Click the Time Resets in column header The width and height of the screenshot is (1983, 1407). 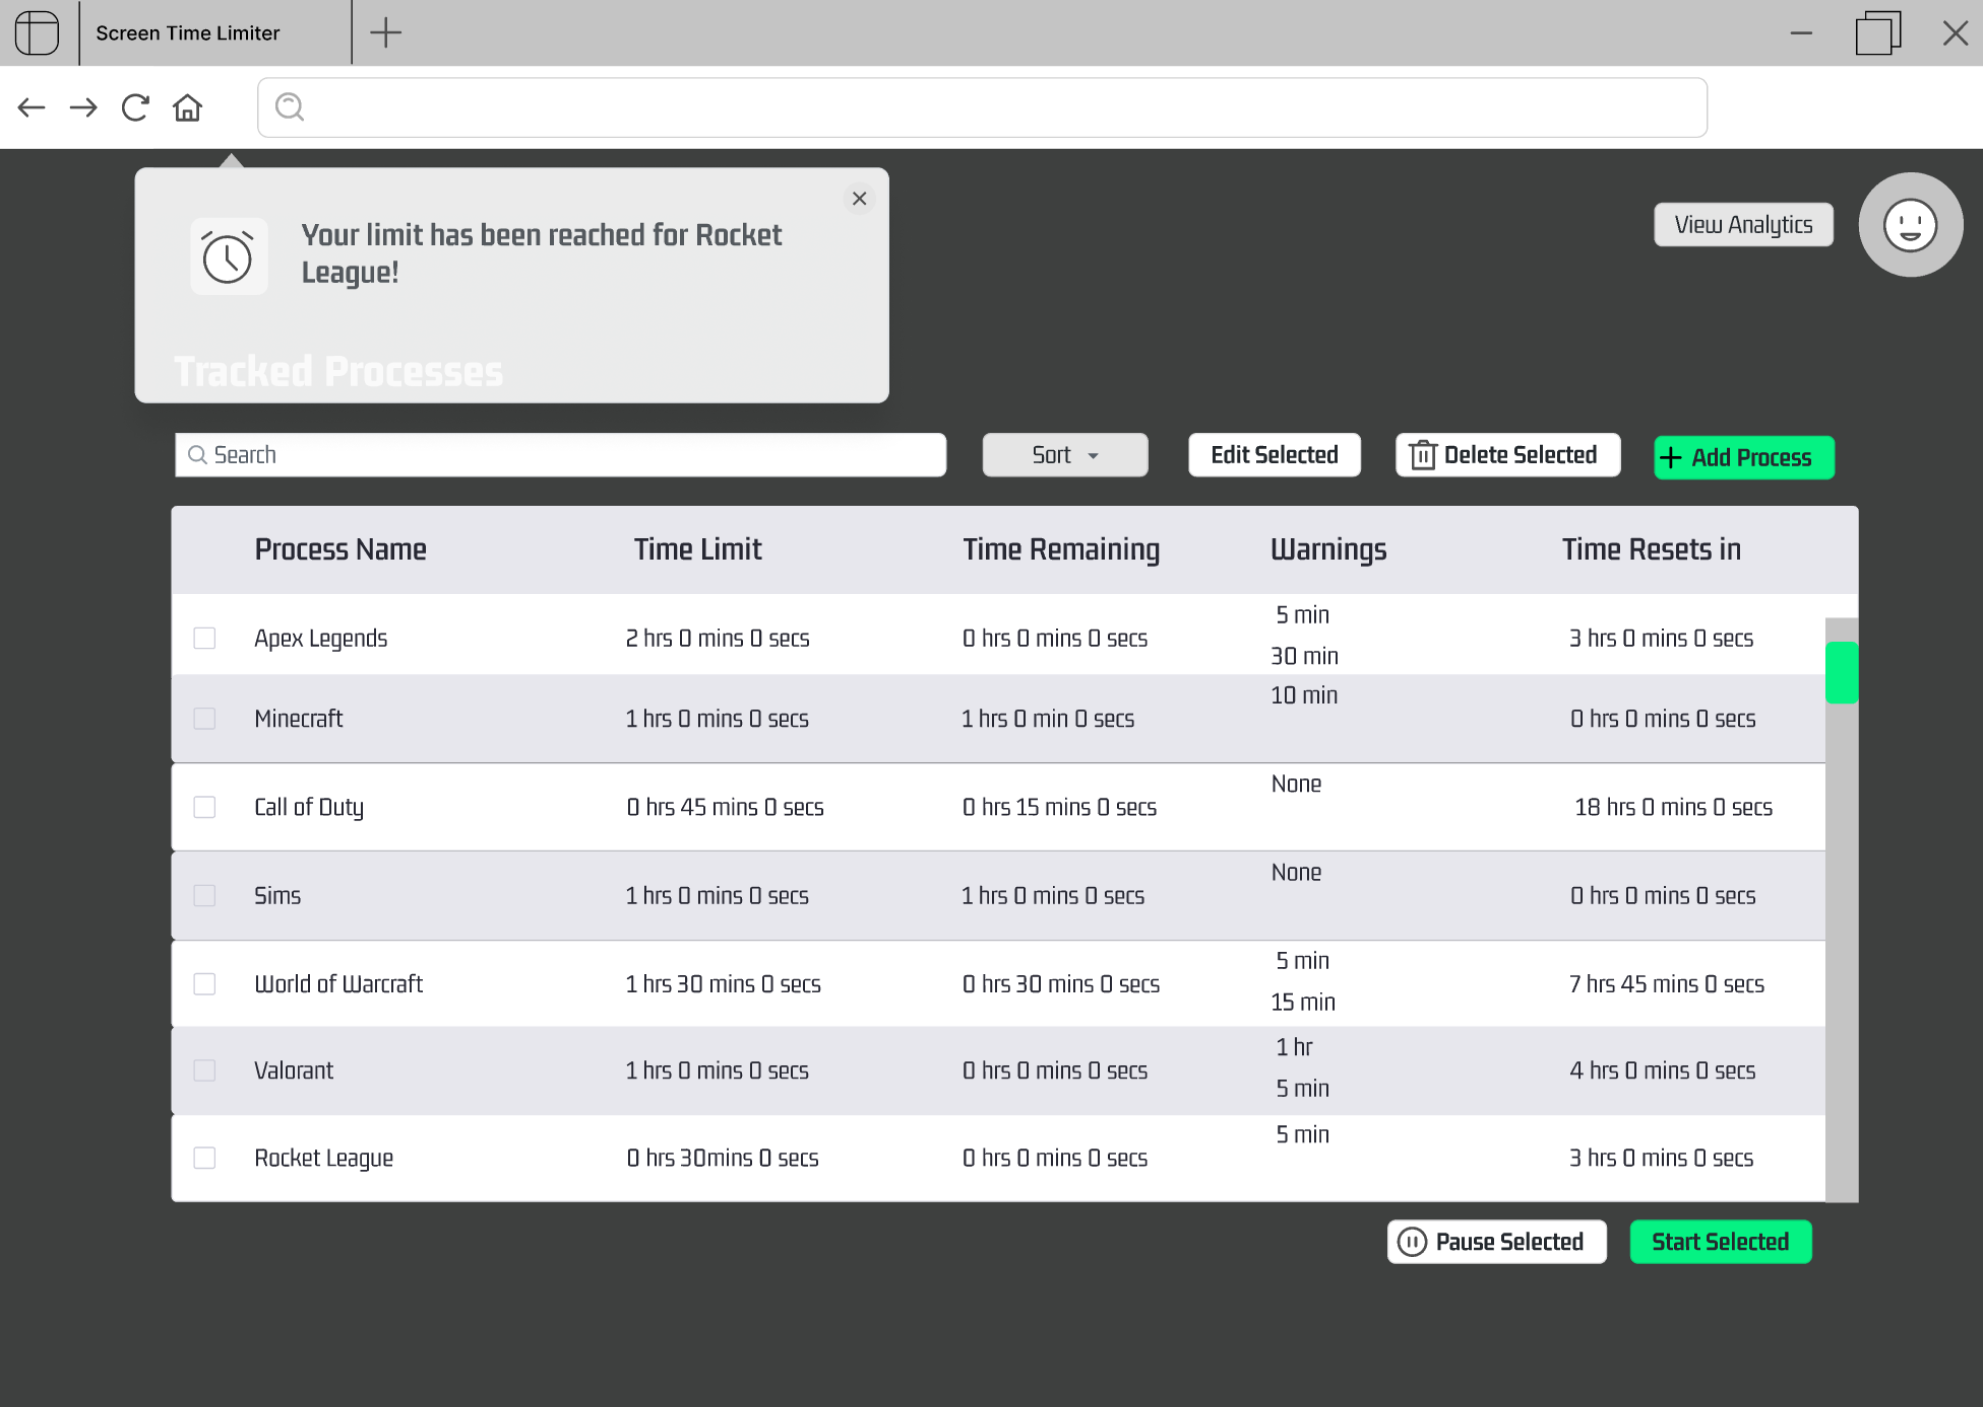coord(1651,549)
